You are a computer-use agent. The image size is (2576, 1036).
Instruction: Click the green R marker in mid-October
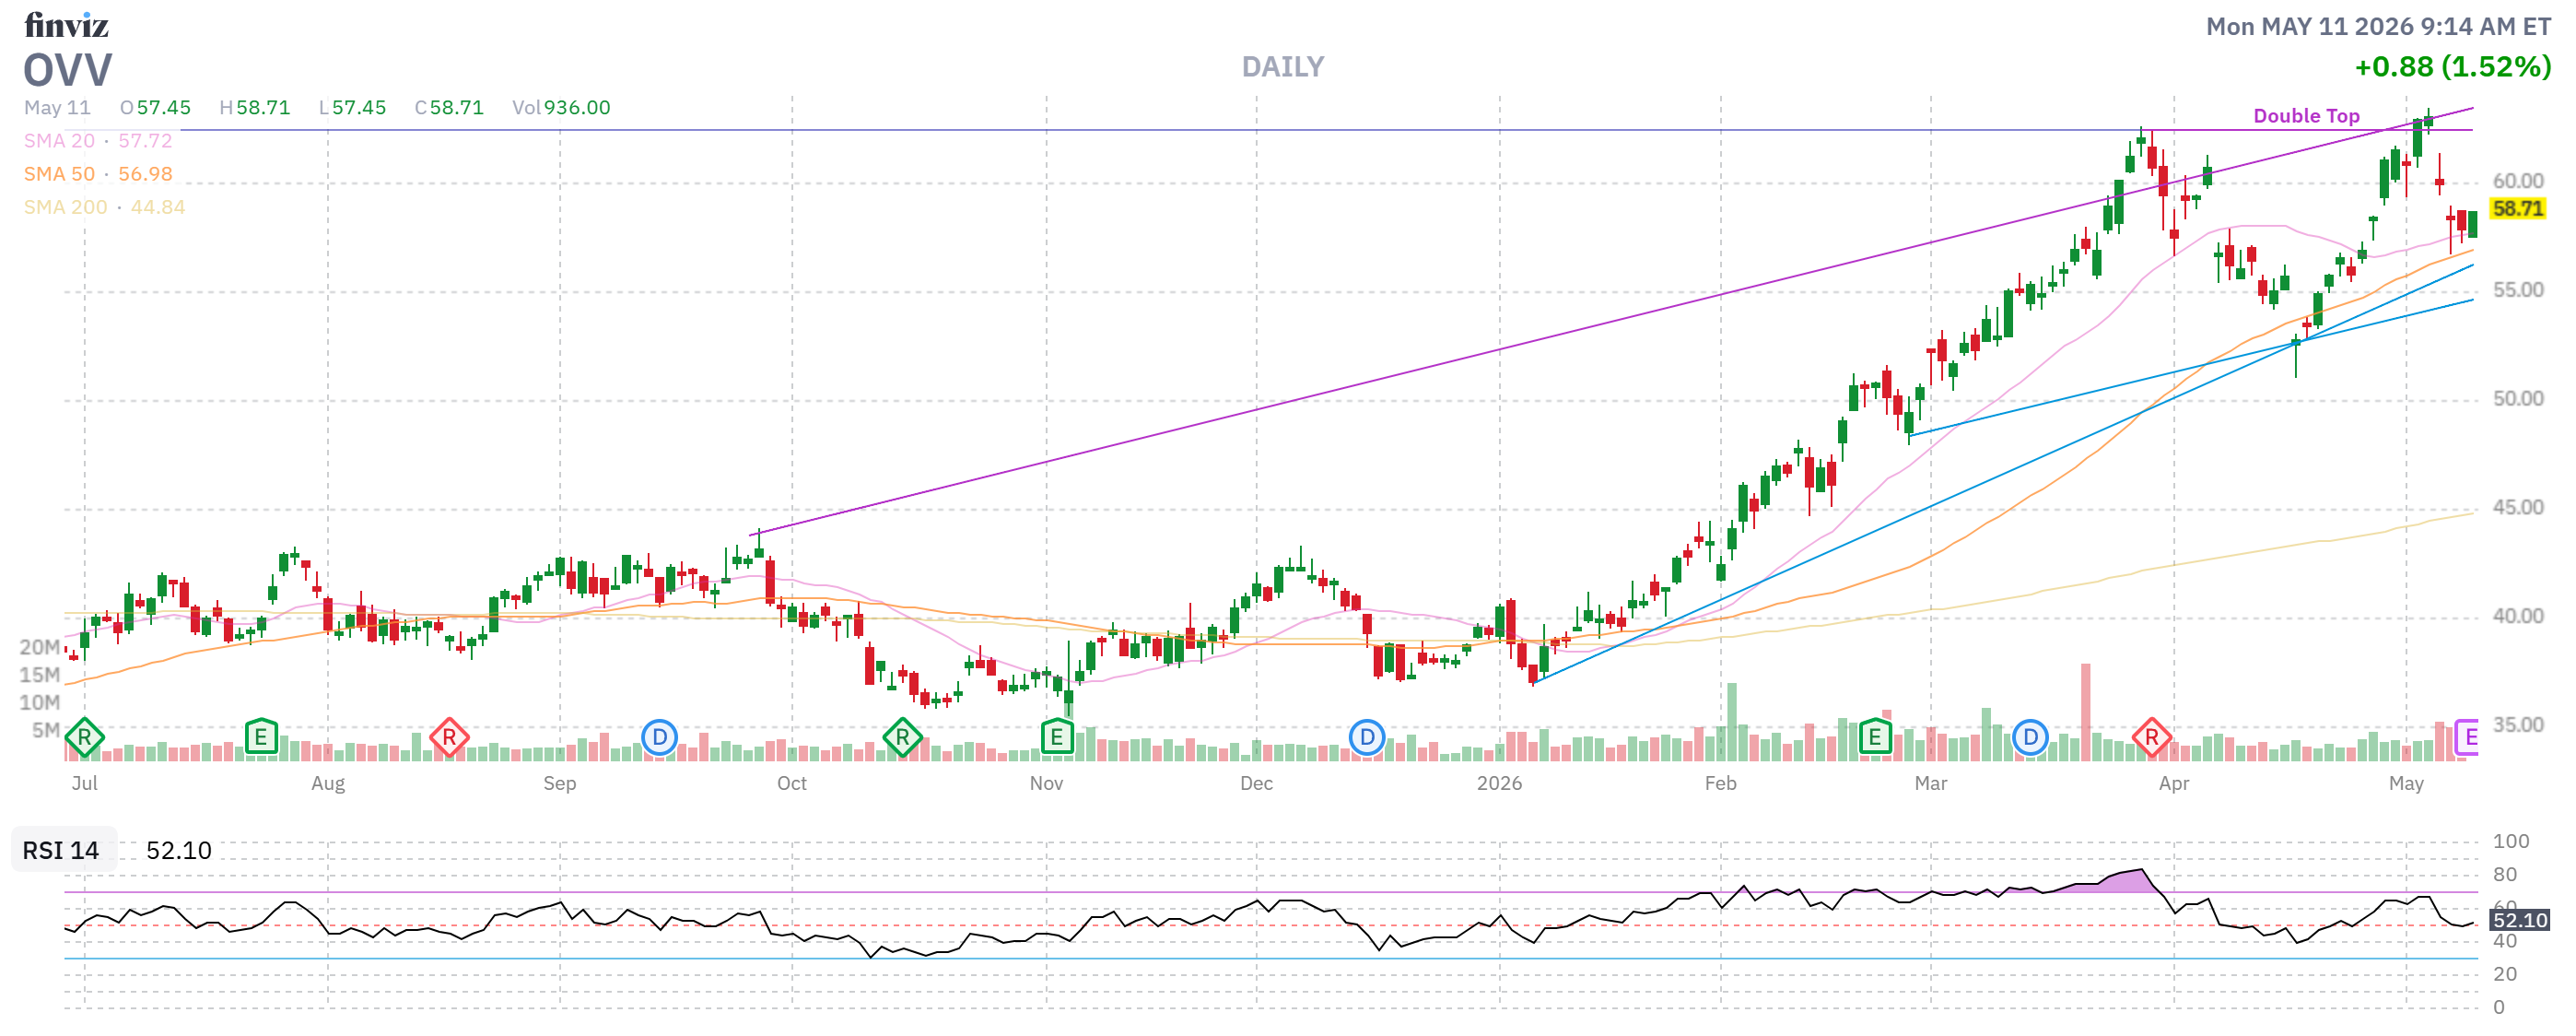(902, 738)
